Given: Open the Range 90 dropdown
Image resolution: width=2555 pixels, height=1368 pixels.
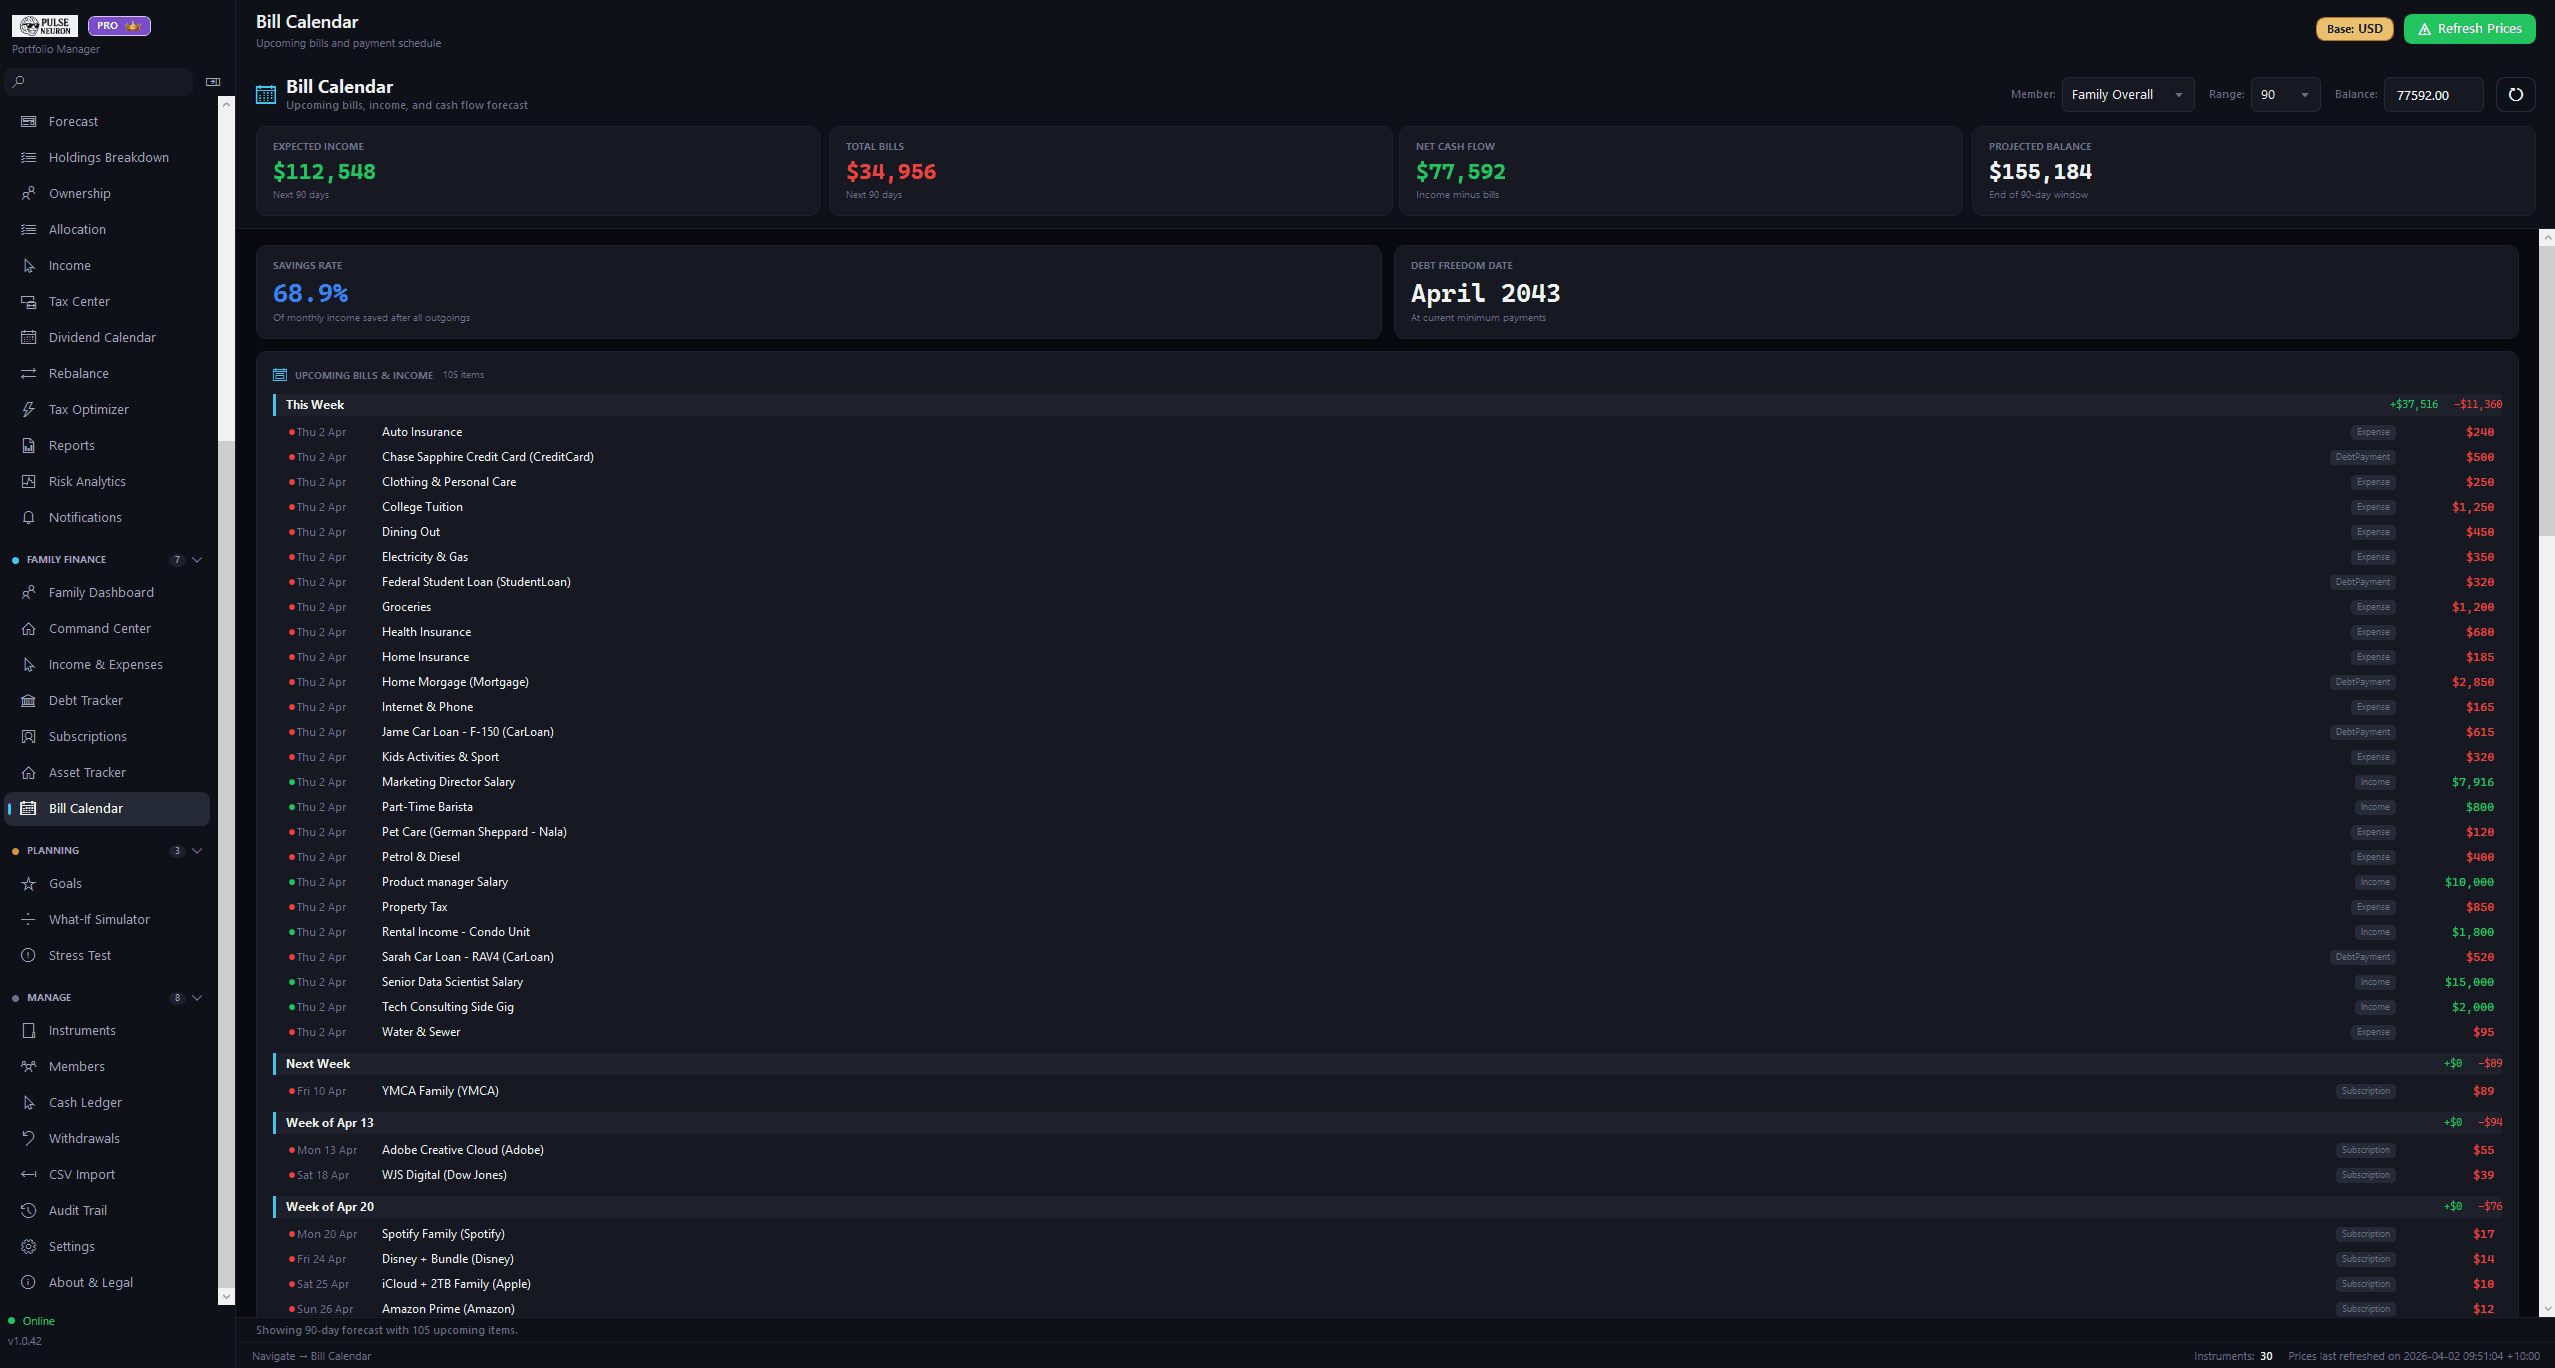Looking at the screenshot, I should click(x=2284, y=95).
